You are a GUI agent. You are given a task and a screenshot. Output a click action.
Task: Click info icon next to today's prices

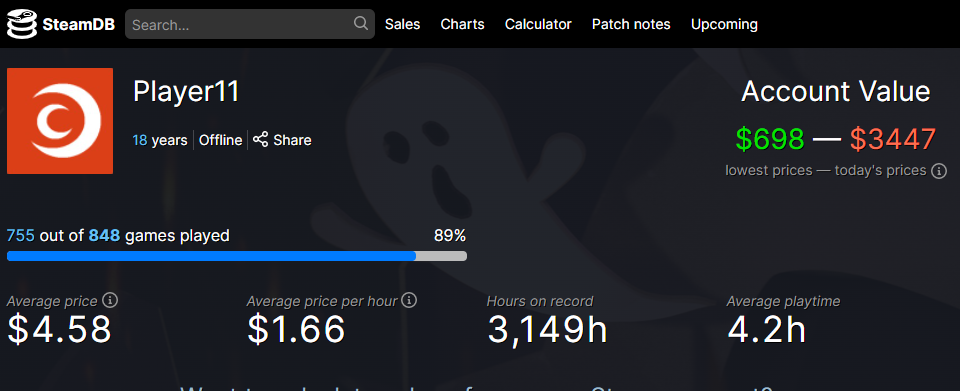point(939,171)
